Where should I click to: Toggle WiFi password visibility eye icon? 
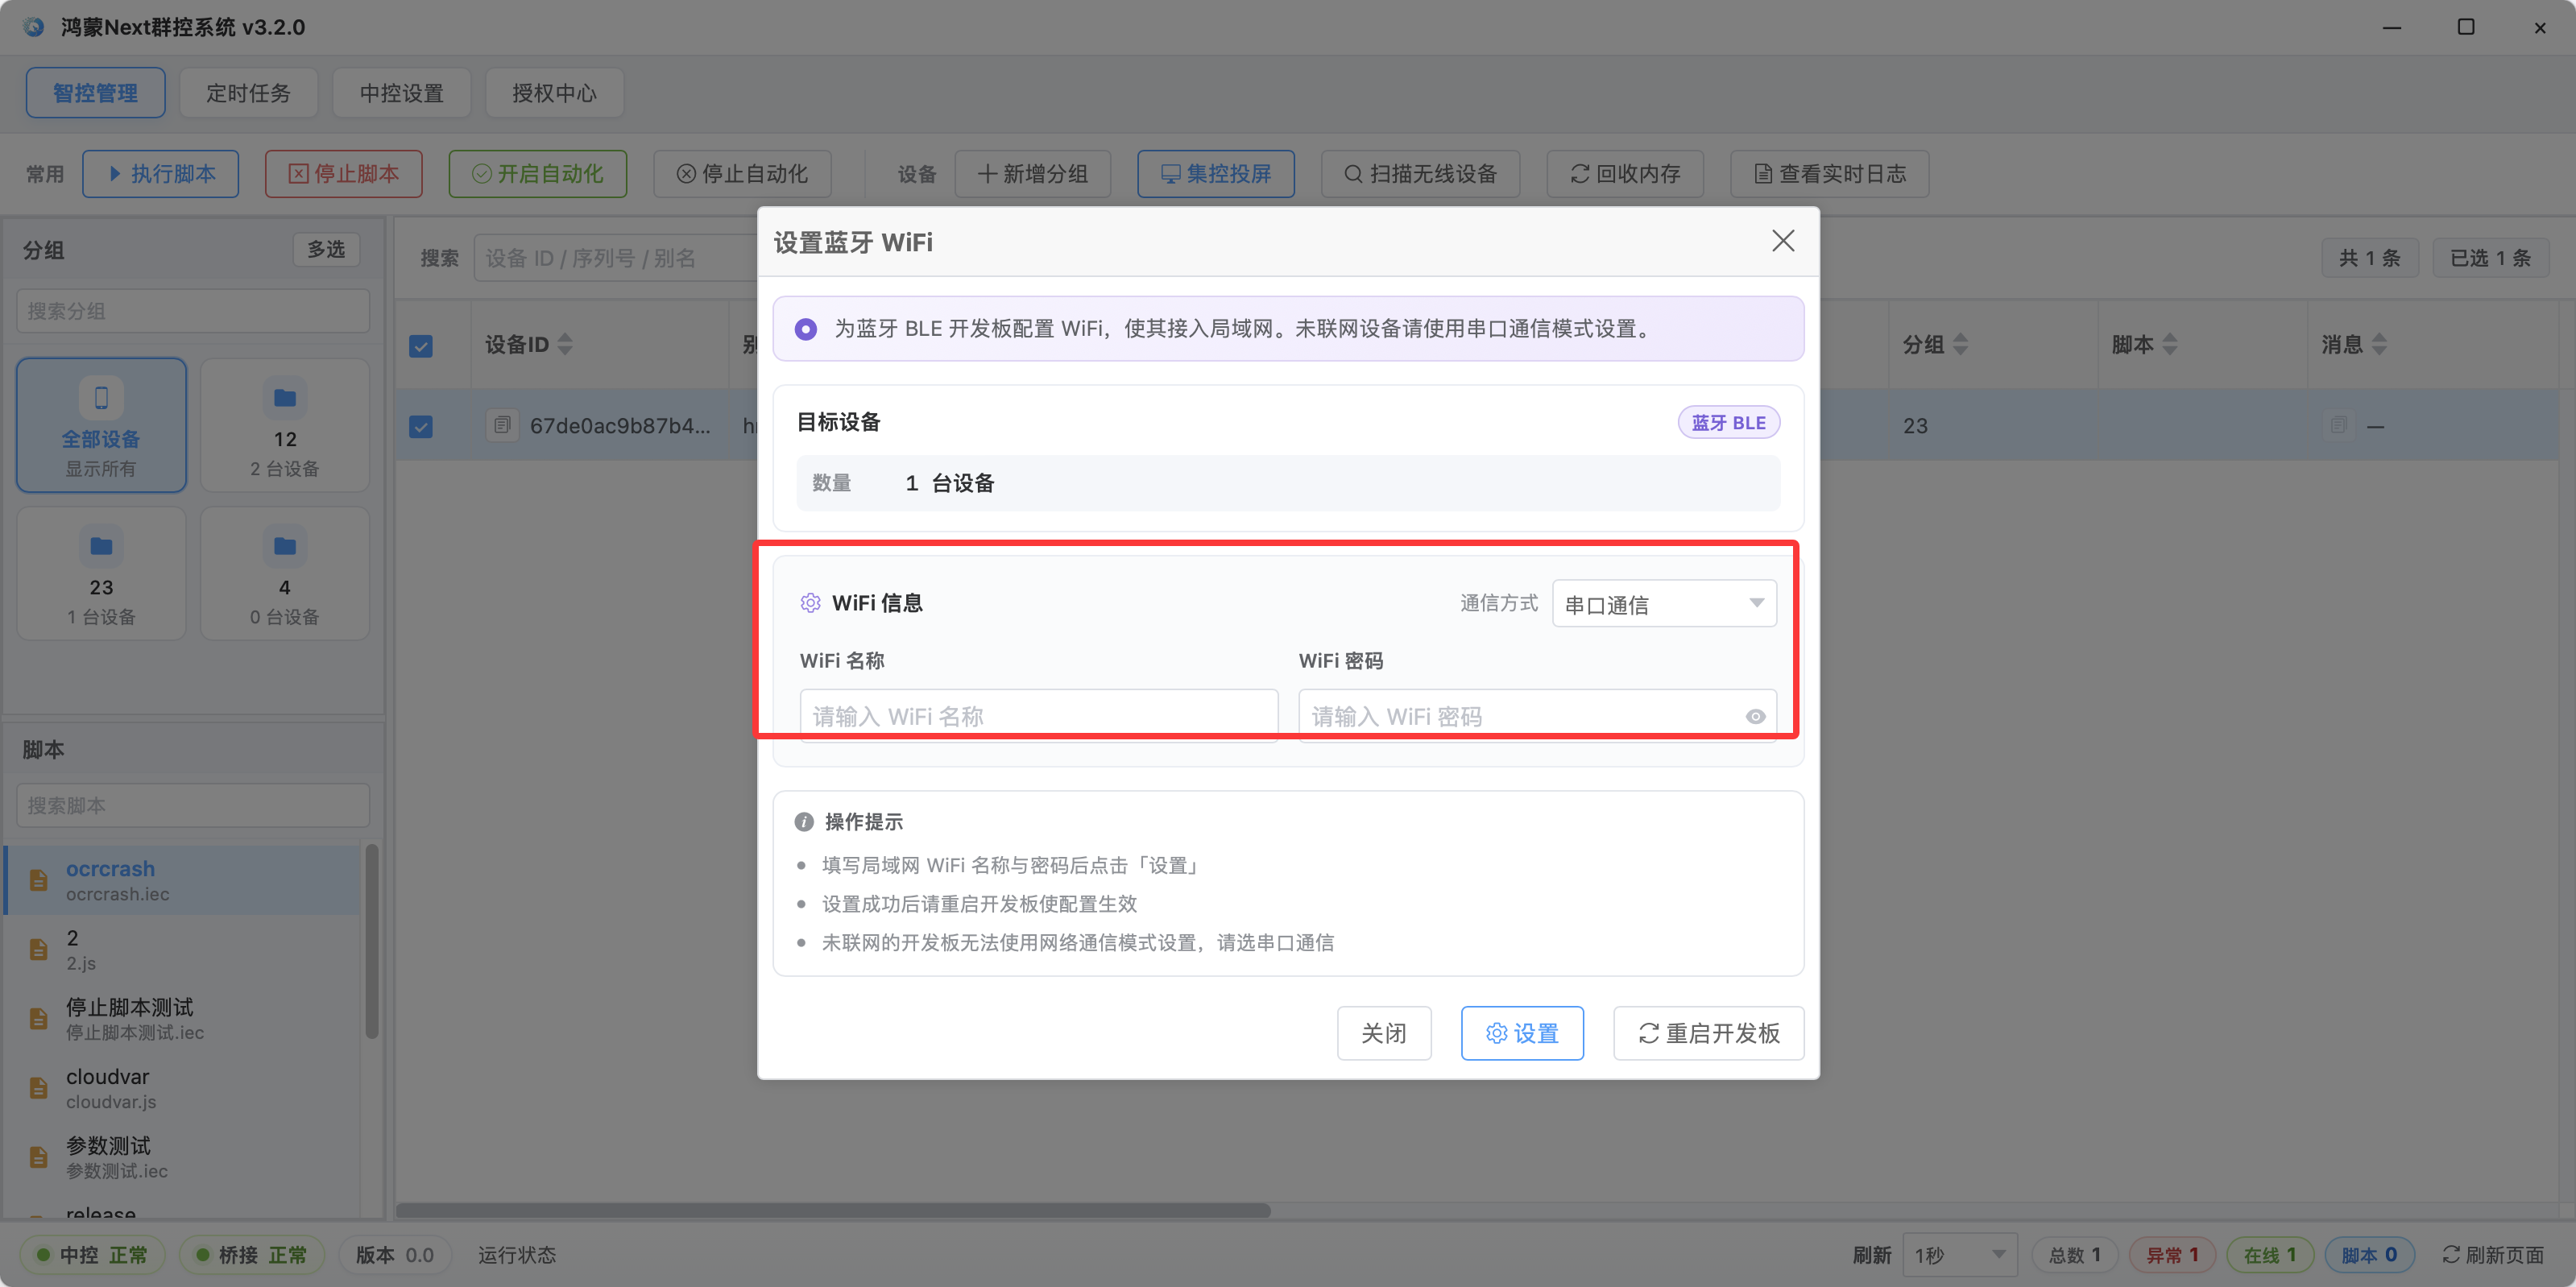tap(1755, 716)
